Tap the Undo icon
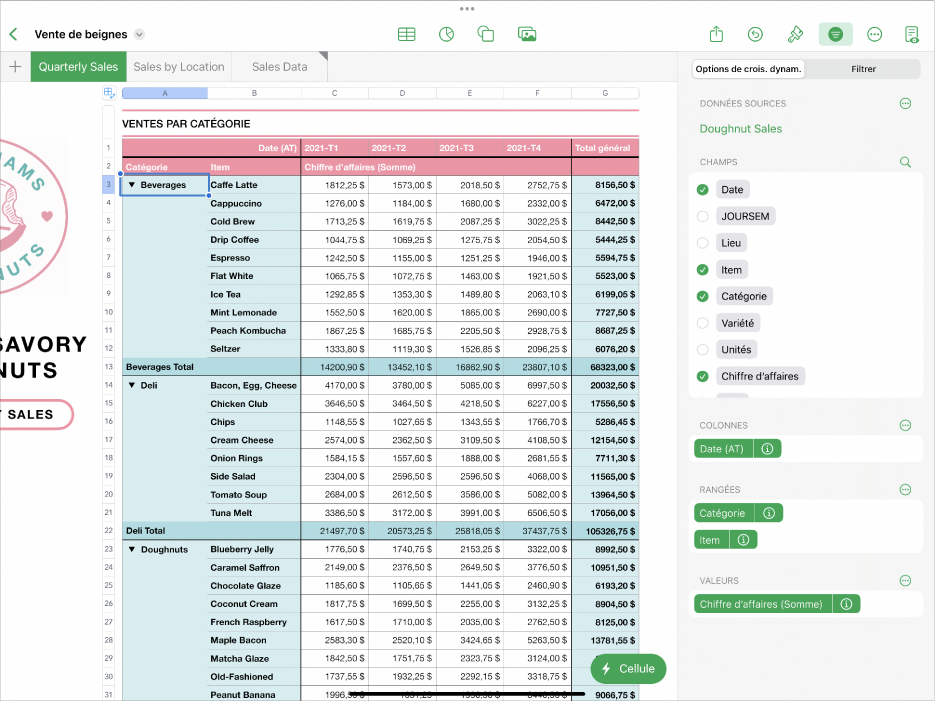Screen dimensions: 935x702 coord(755,35)
